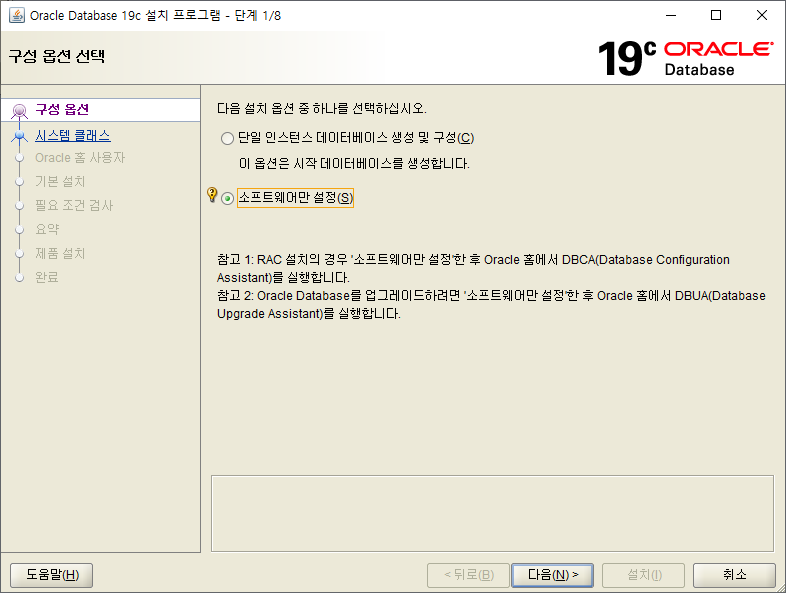The height and width of the screenshot is (593, 786).
Task: Click the < 뒤로(B) back button
Action: coord(468,574)
